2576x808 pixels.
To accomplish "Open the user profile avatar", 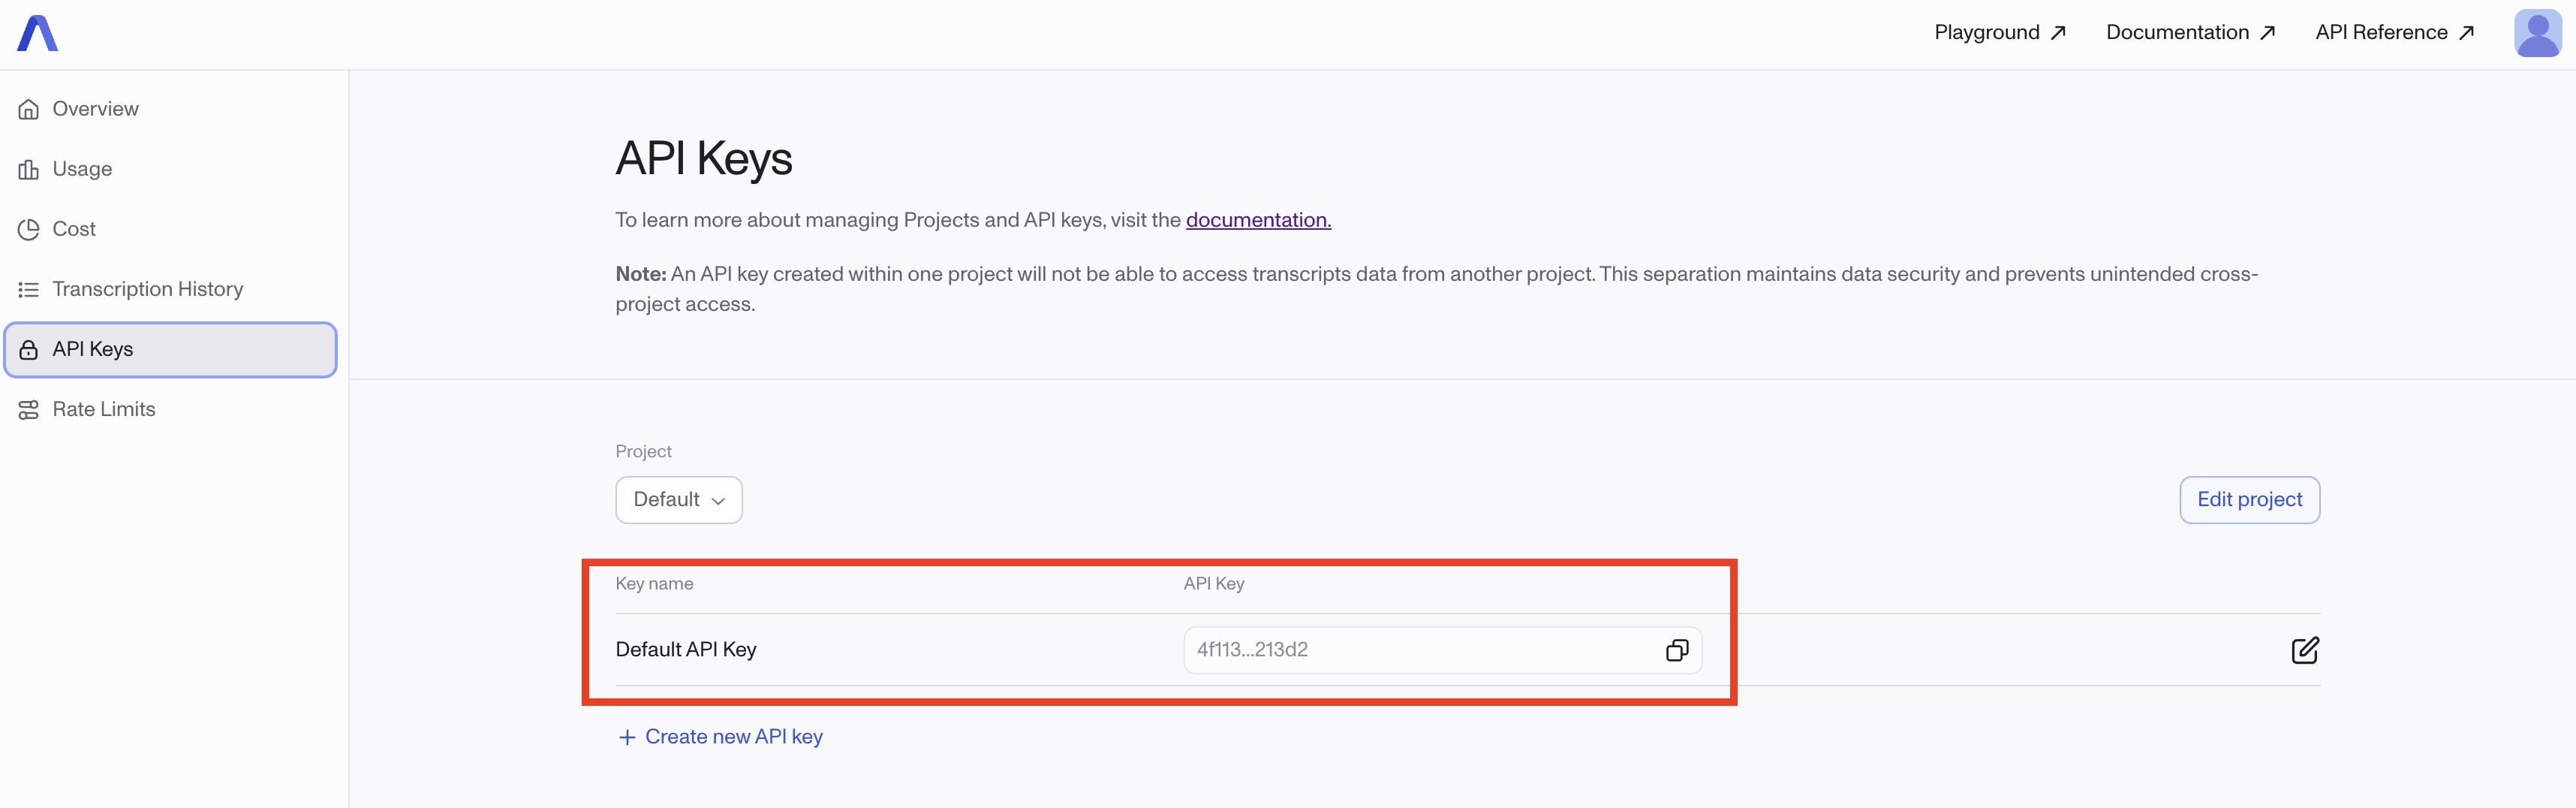I will (2537, 33).
